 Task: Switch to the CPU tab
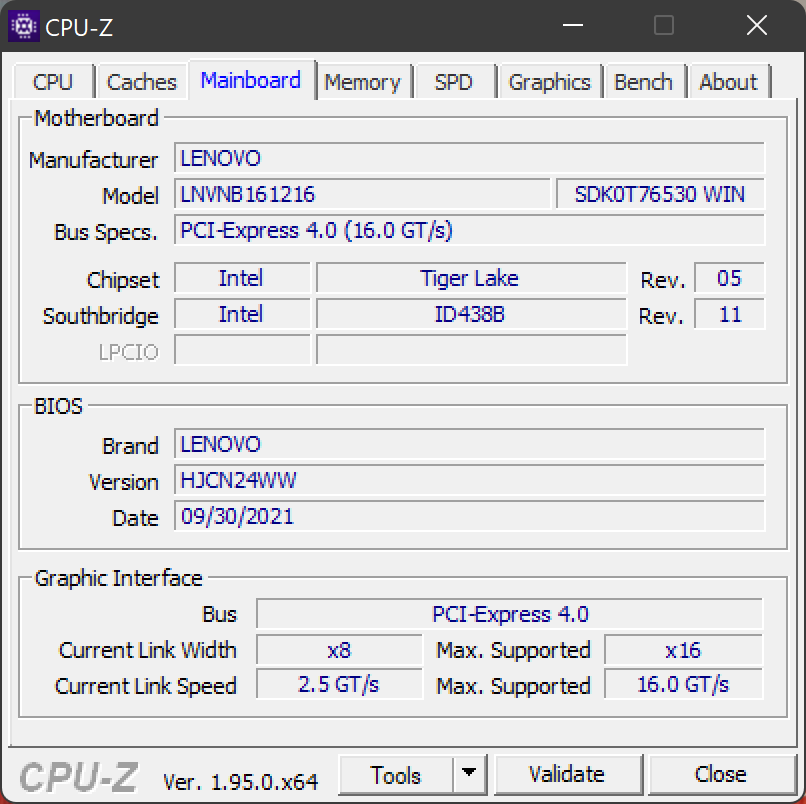[x=53, y=82]
